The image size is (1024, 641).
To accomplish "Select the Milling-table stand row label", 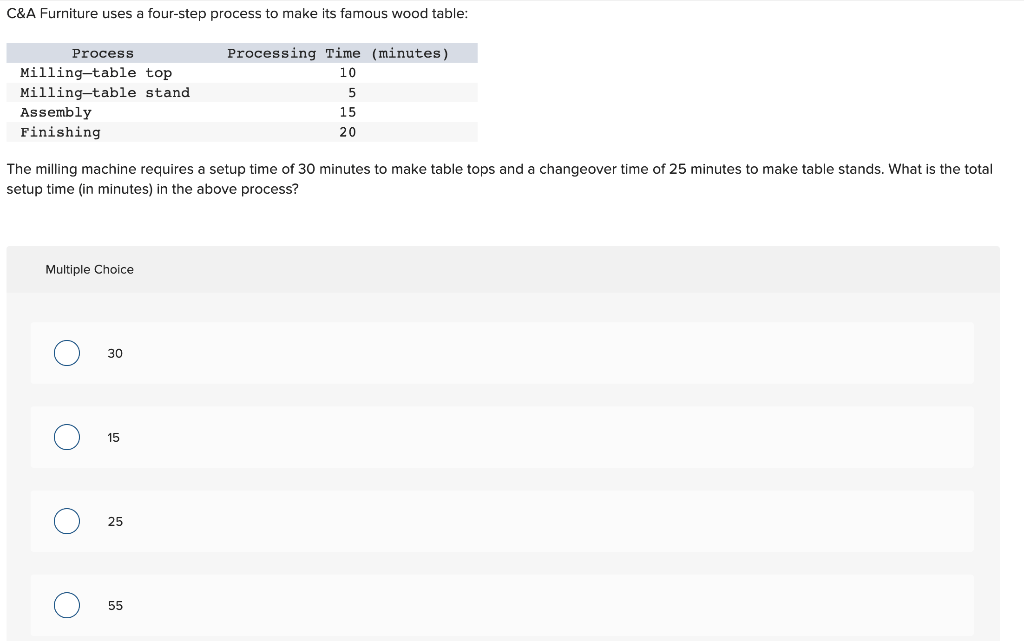I will tap(105, 93).
